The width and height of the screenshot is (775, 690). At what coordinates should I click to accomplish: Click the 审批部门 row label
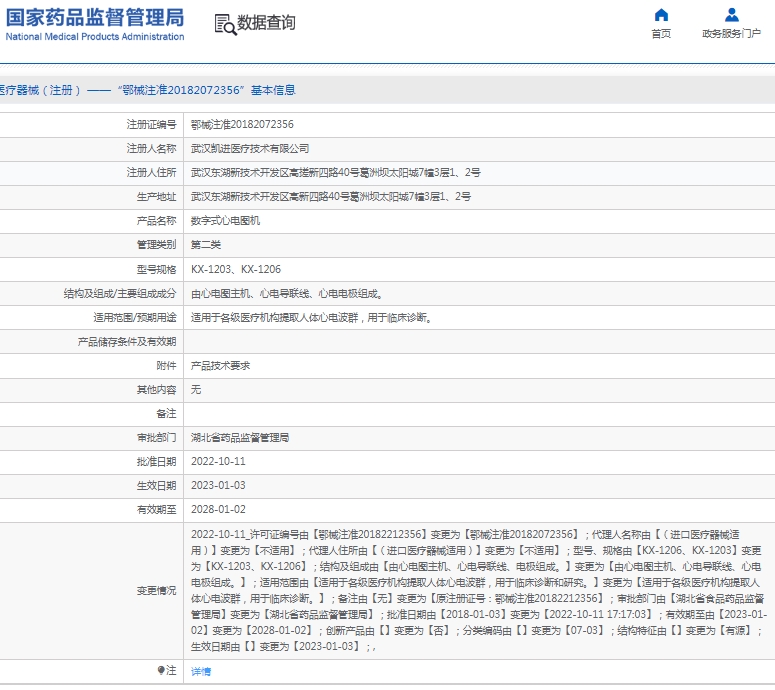[156, 438]
